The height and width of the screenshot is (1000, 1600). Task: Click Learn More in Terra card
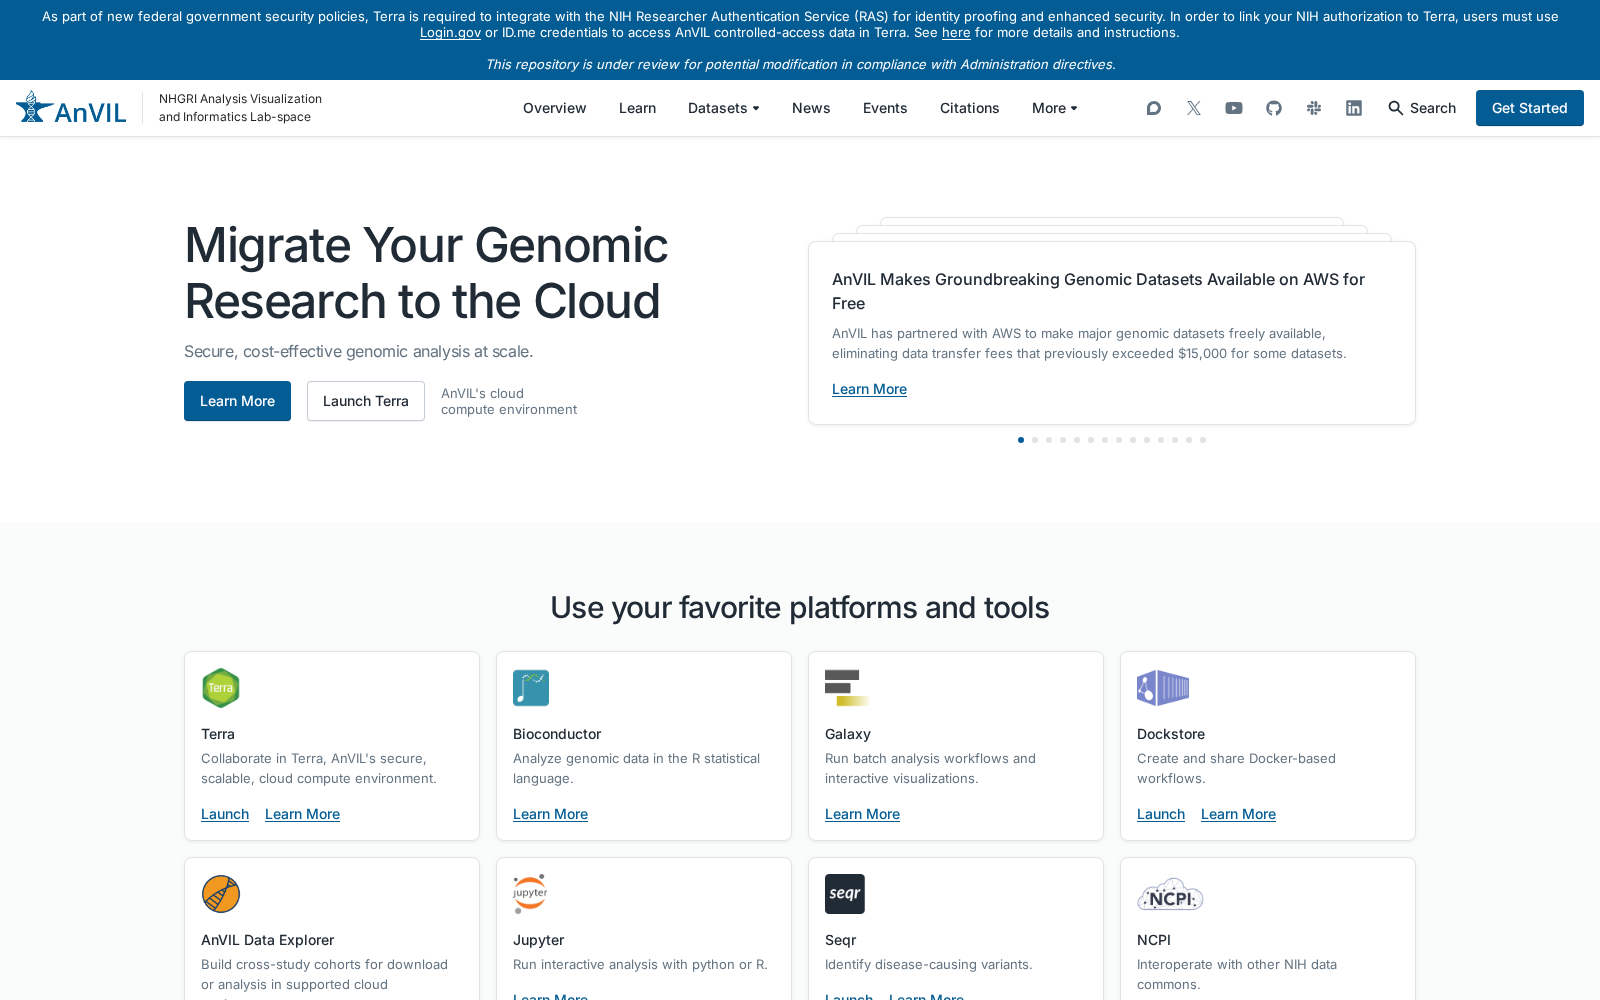[x=302, y=814]
